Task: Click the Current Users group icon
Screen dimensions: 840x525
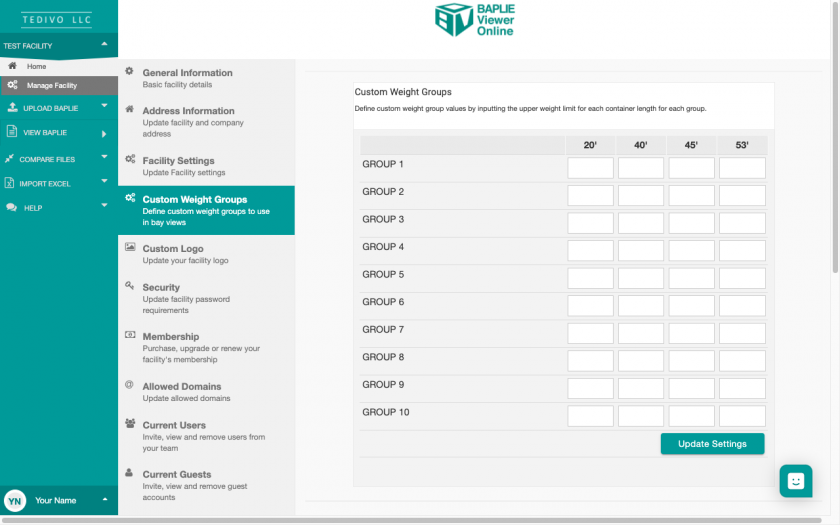Action: click(130, 423)
